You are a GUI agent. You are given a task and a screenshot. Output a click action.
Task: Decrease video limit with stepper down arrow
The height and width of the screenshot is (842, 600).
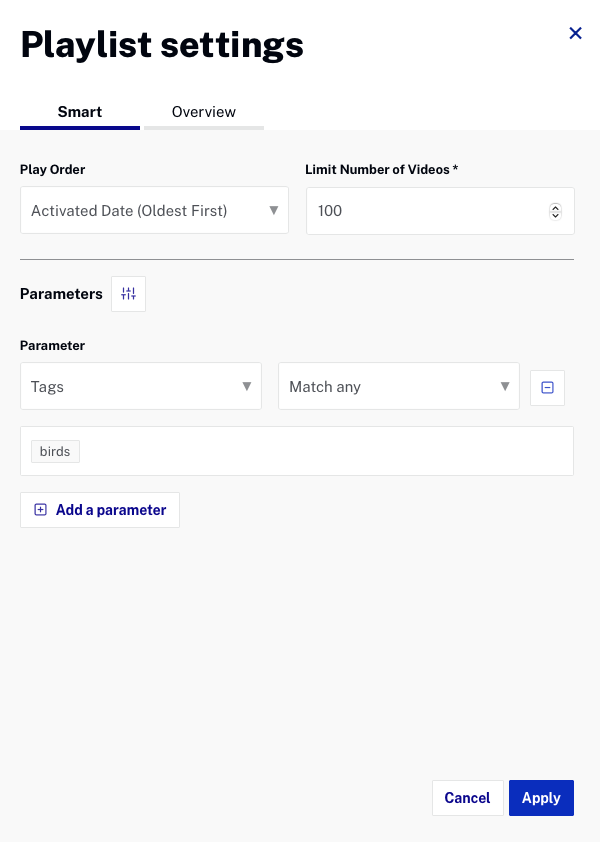click(x=555, y=215)
